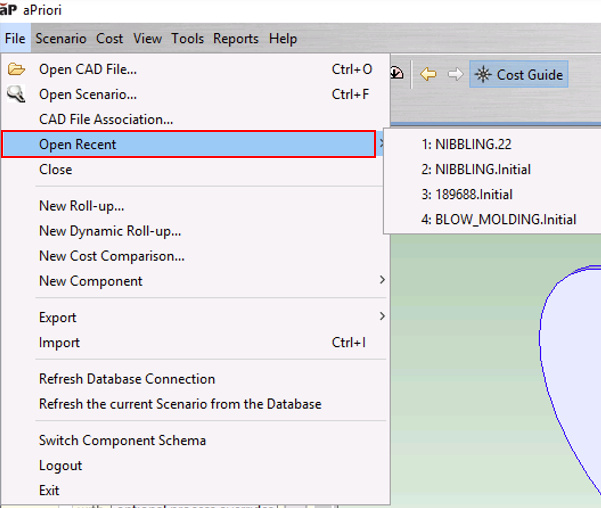This screenshot has height=508, width=601.
Task: Open the Scenario menu
Action: click(x=61, y=38)
